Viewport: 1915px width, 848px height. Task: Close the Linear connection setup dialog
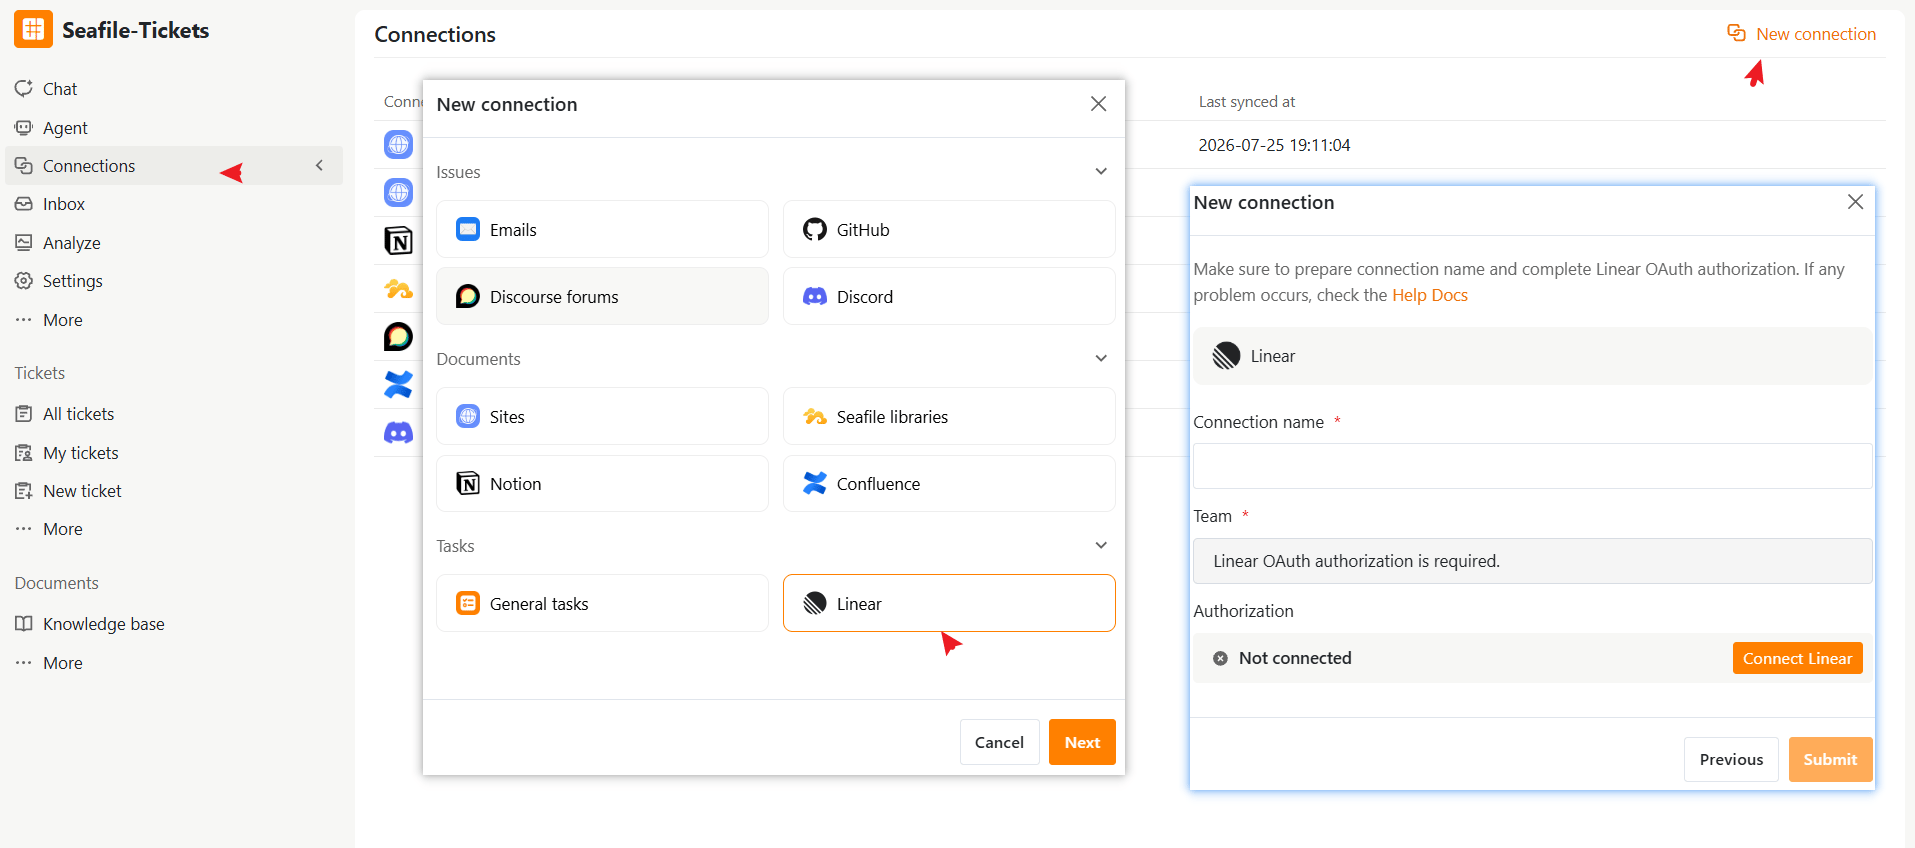pyautogui.click(x=1855, y=202)
